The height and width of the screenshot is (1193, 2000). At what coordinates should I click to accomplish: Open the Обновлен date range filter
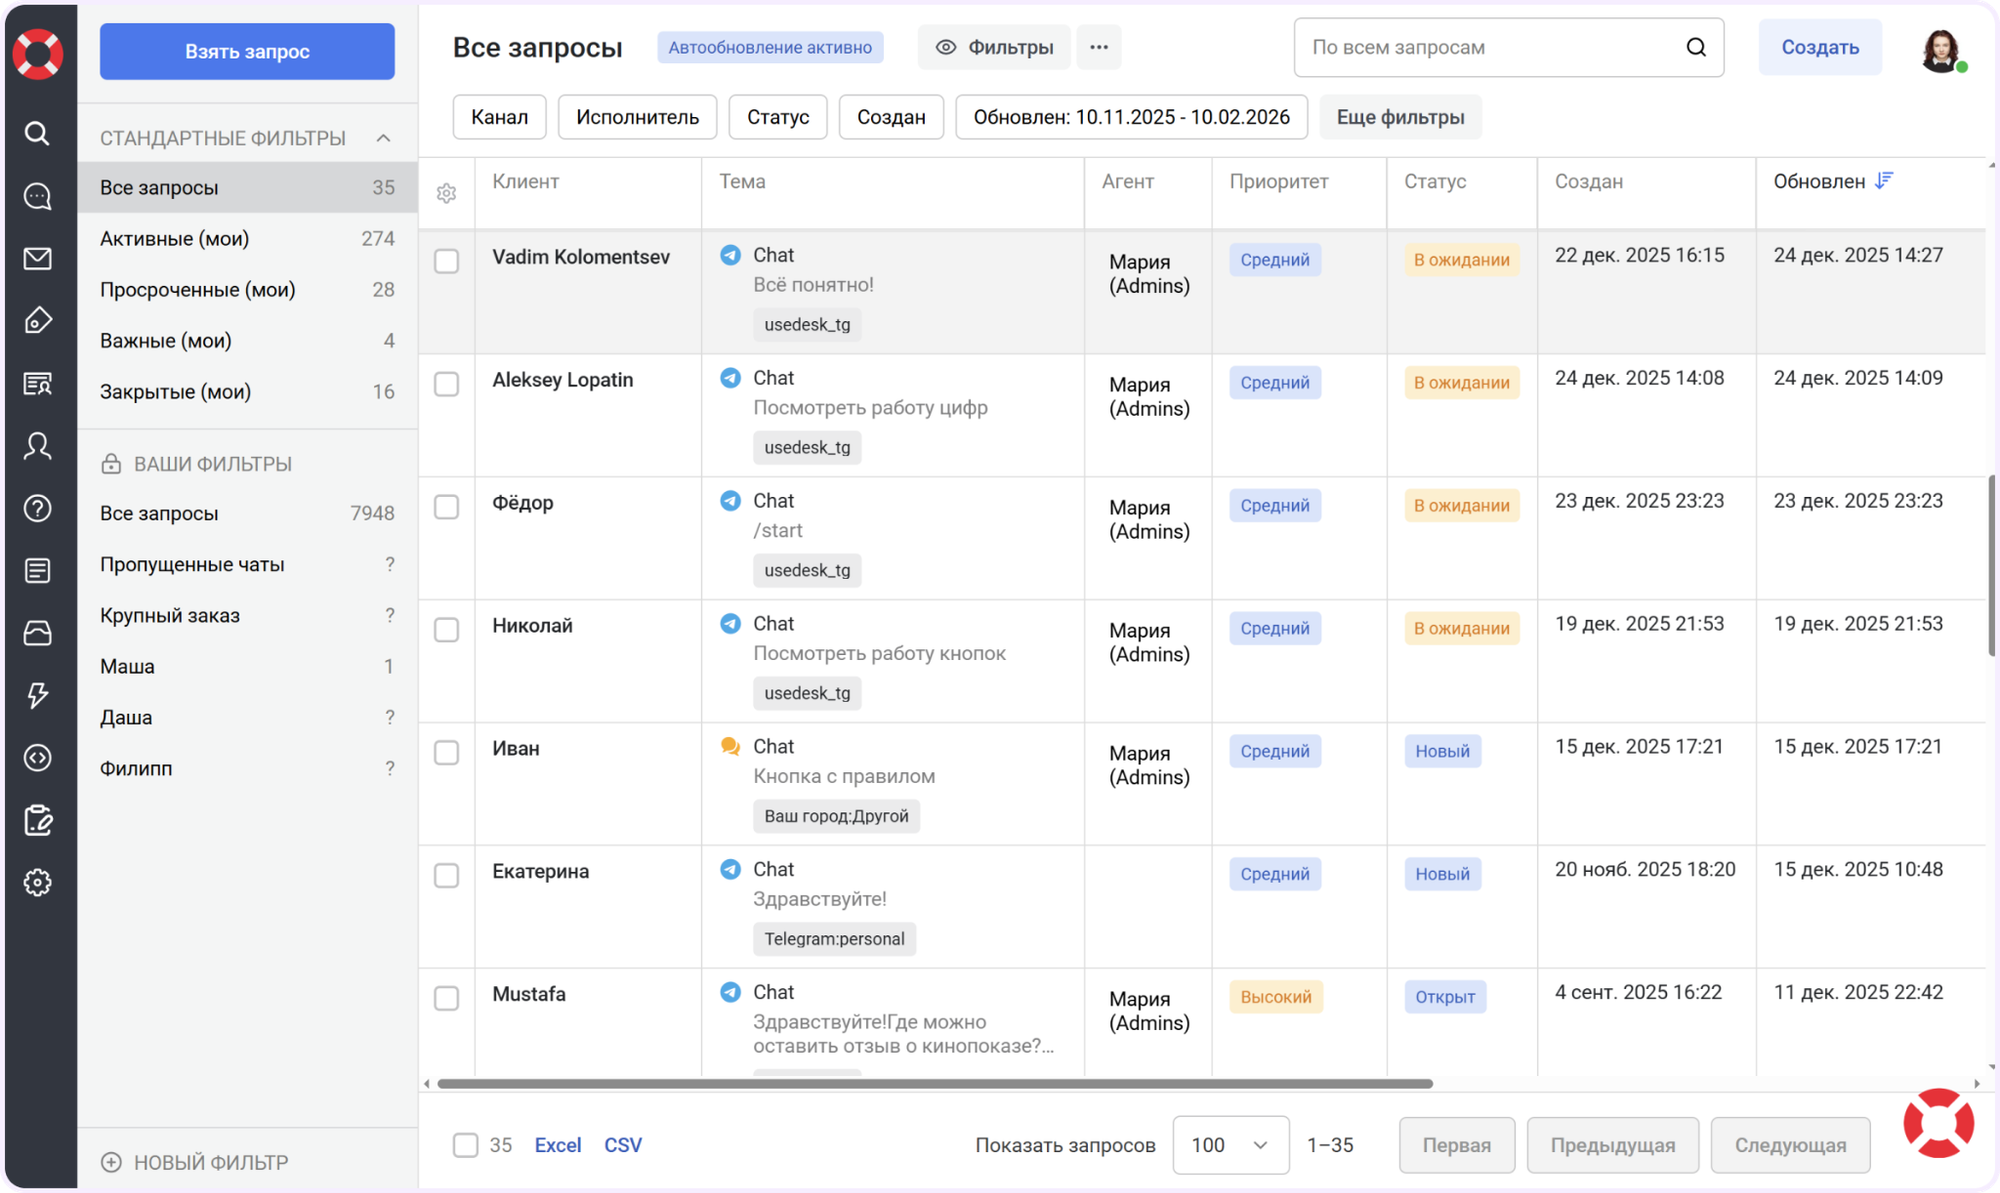point(1131,117)
